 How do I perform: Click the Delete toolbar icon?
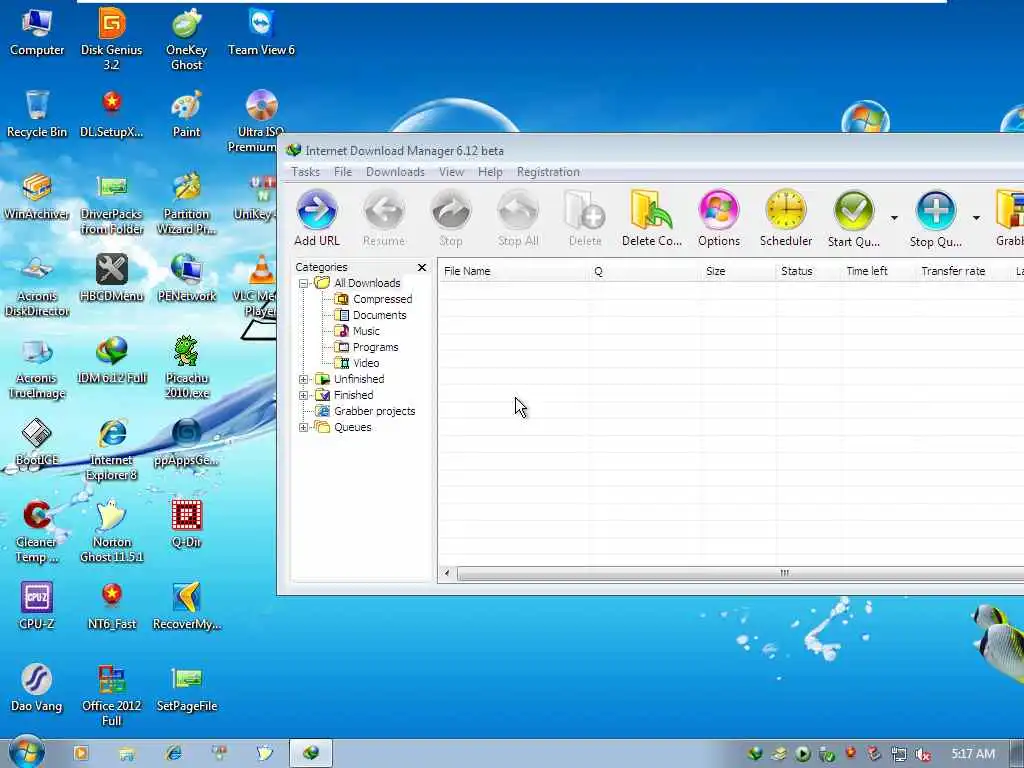(x=585, y=218)
